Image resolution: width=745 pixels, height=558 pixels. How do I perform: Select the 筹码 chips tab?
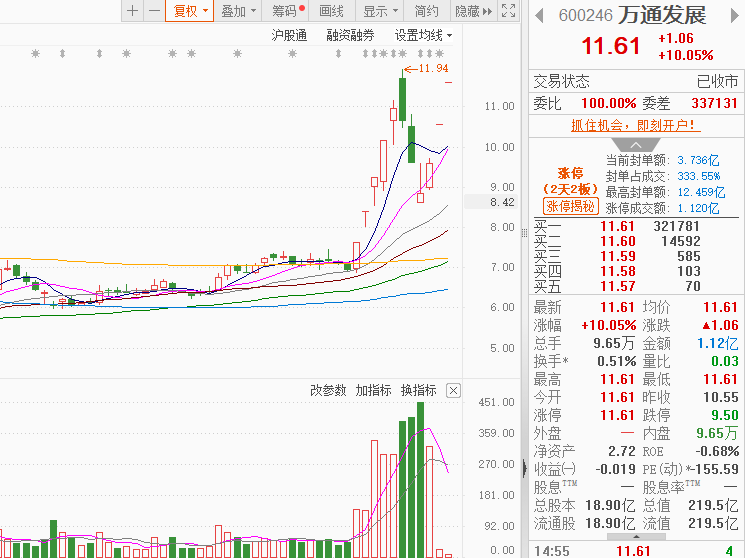pos(285,10)
